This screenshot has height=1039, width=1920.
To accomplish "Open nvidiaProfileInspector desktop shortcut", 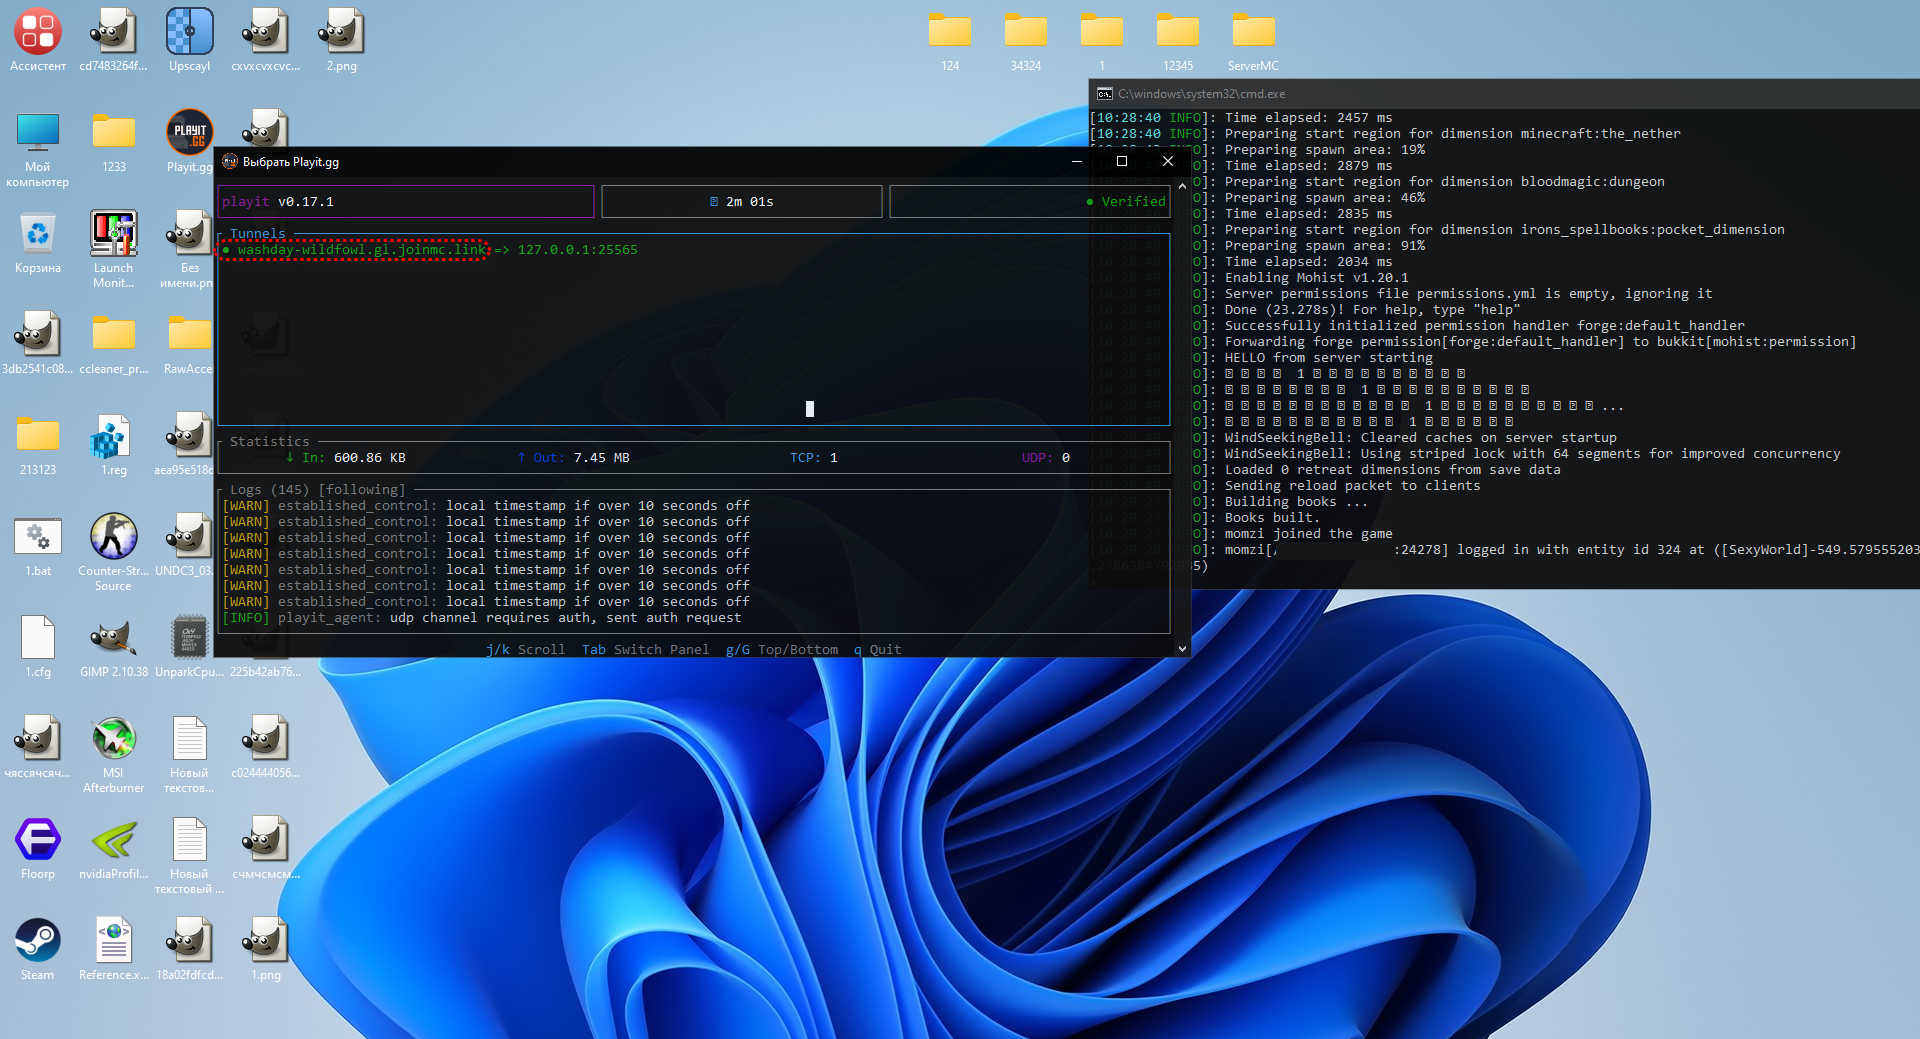I will pos(113,840).
